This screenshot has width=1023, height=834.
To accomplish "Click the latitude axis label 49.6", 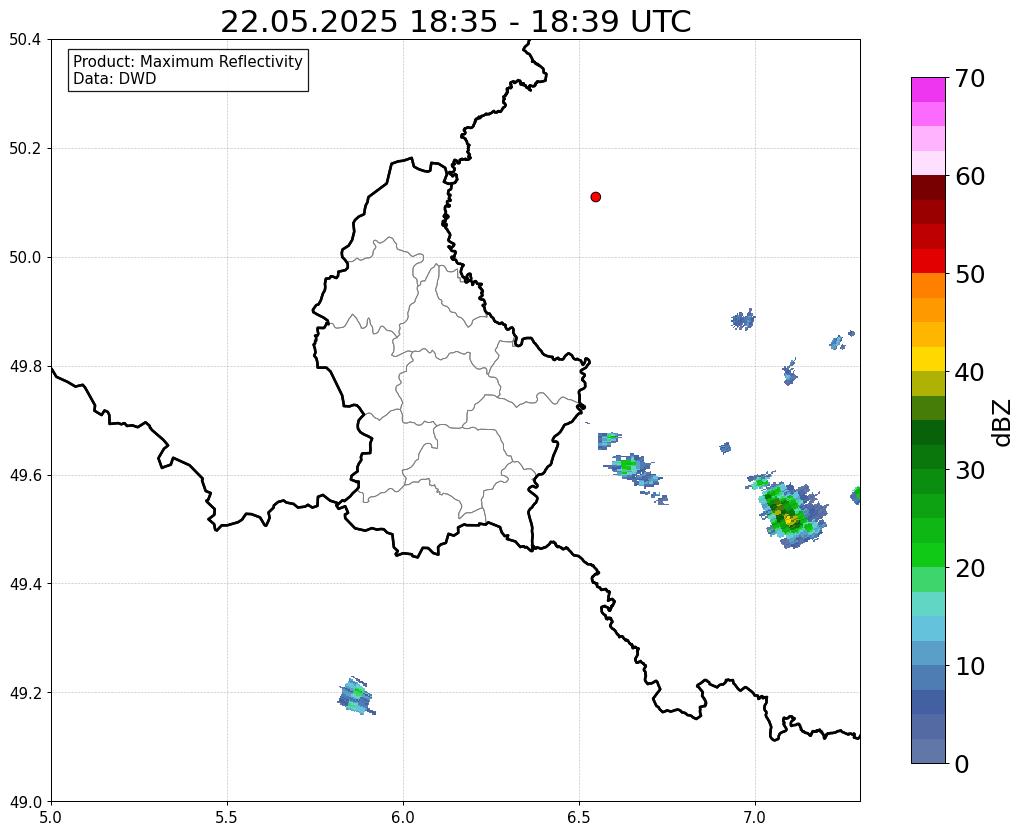I will coord(25,475).
